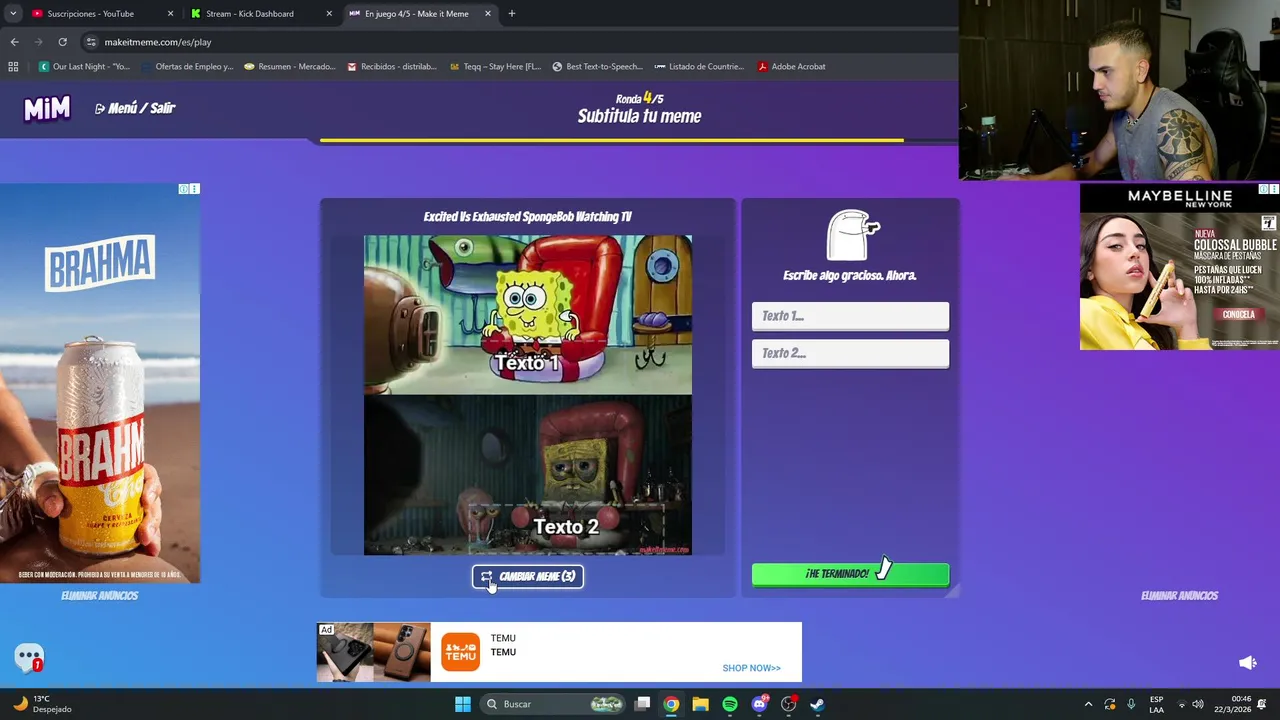This screenshot has height=720, width=1280.
Task: Open Listado de Countrie bookmark
Action: (699, 67)
